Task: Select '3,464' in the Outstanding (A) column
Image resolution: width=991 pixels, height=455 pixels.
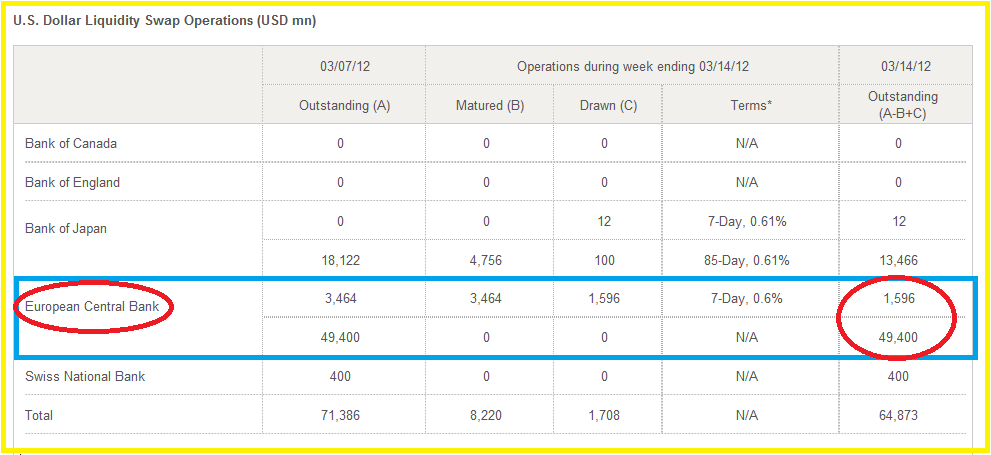Action: pyautogui.click(x=341, y=299)
